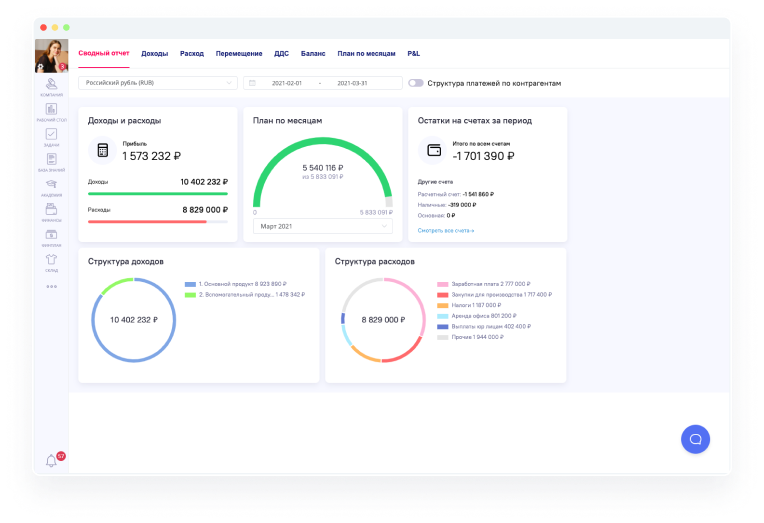Viewport: 764px width, 523px height.
Task: Click the gauge value 5 540 116 ₽
Action: [x=323, y=168]
